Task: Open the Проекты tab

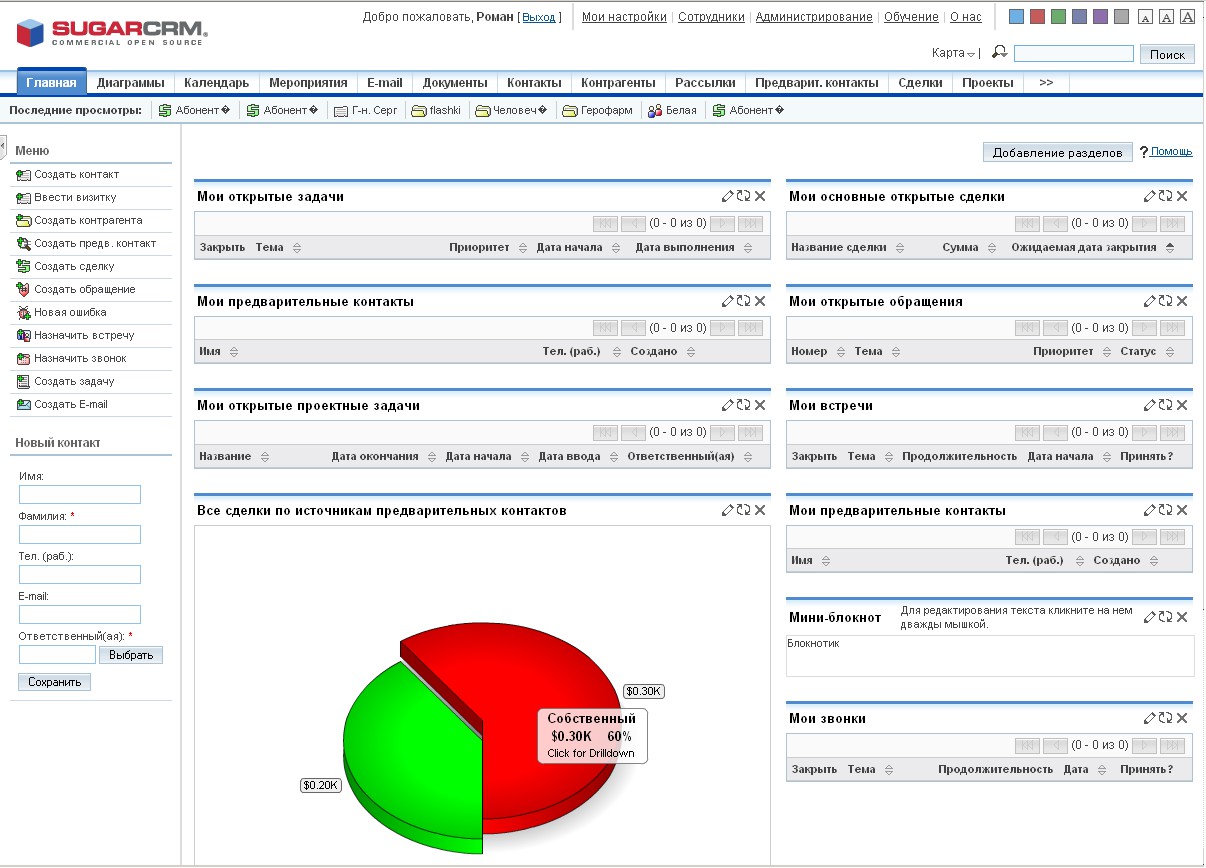Action: [x=988, y=82]
